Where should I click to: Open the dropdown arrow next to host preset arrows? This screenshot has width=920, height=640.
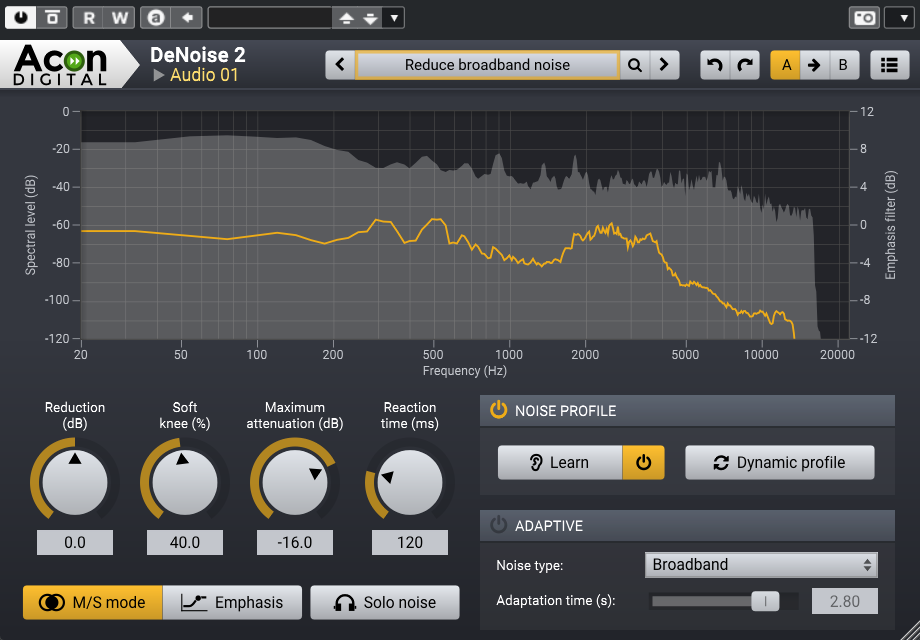click(x=394, y=18)
